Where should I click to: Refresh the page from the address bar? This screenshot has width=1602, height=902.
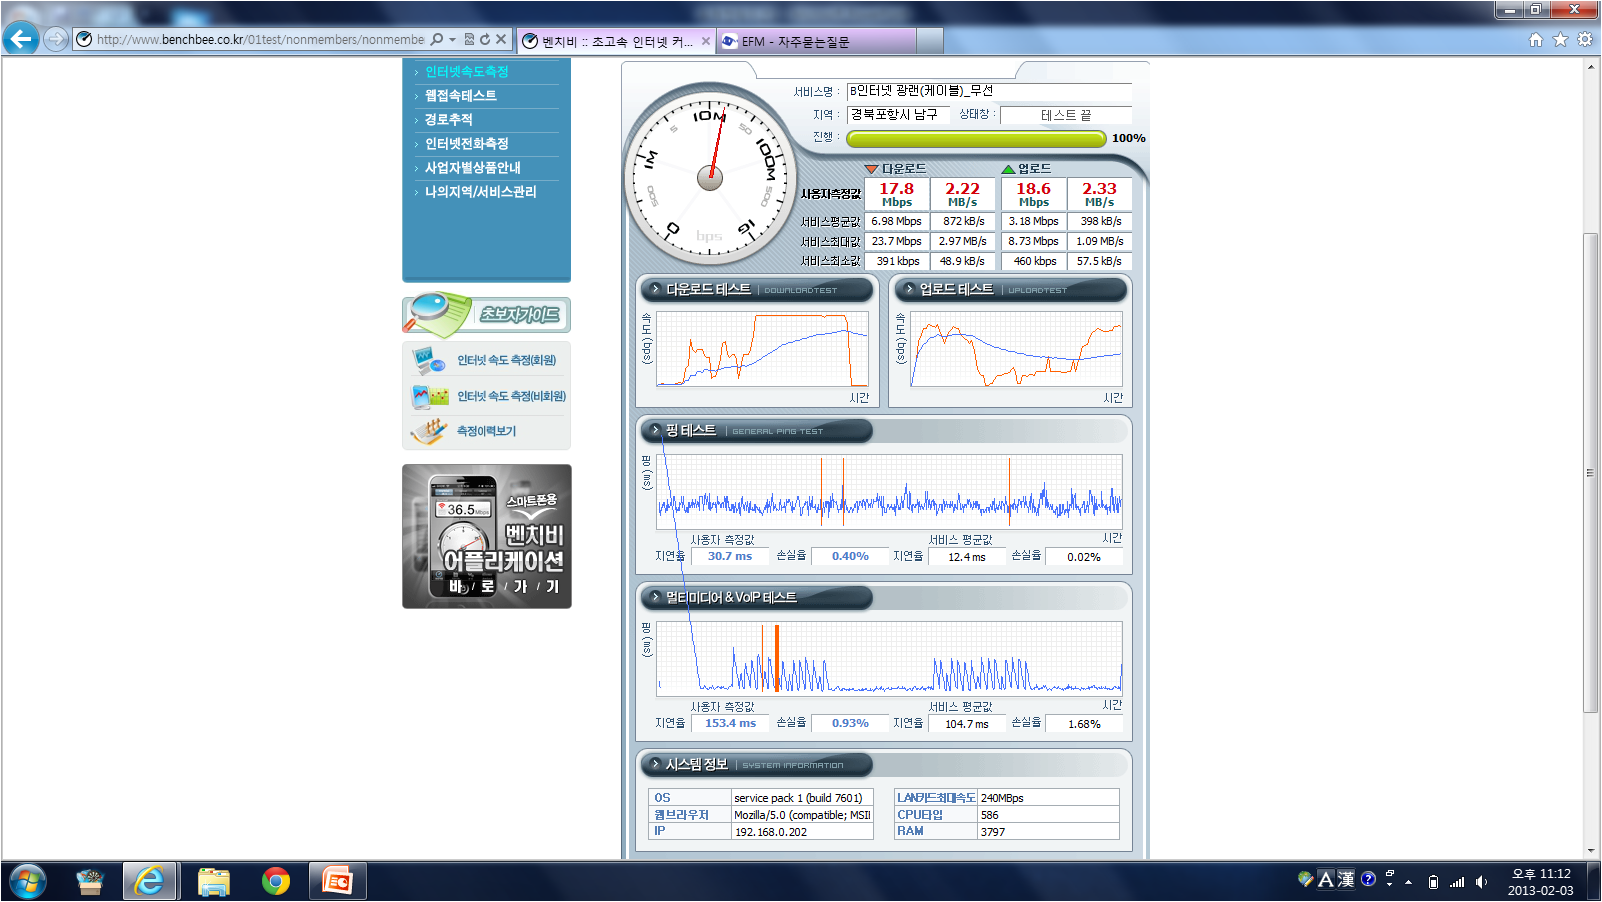click(485, 40)
